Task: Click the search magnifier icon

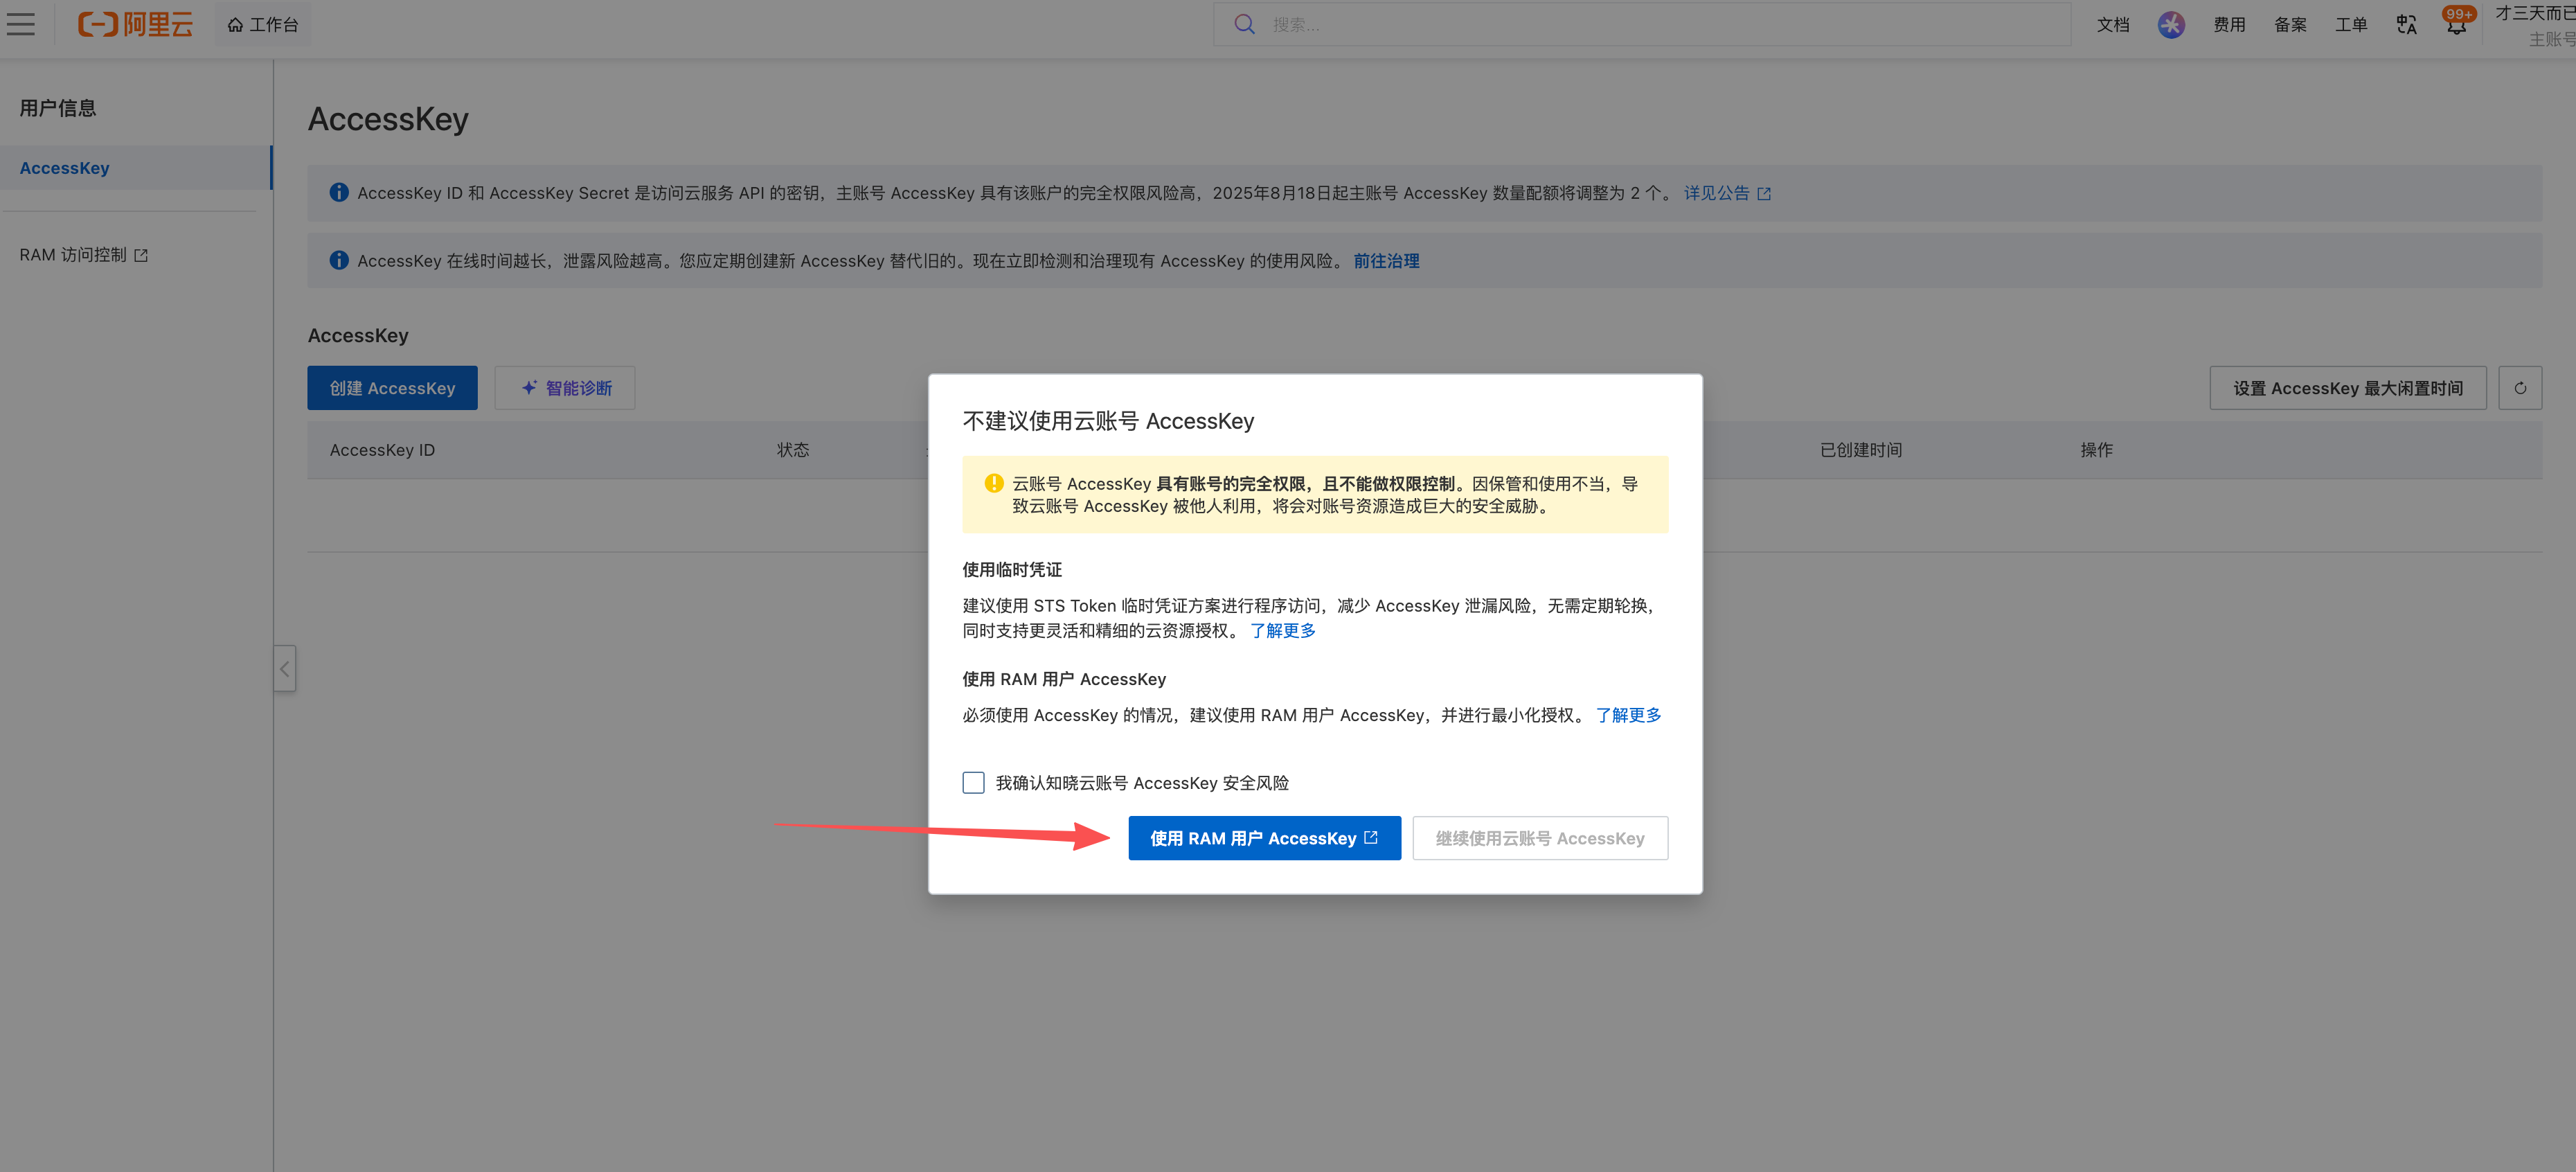Action: tap(1244, 24)
